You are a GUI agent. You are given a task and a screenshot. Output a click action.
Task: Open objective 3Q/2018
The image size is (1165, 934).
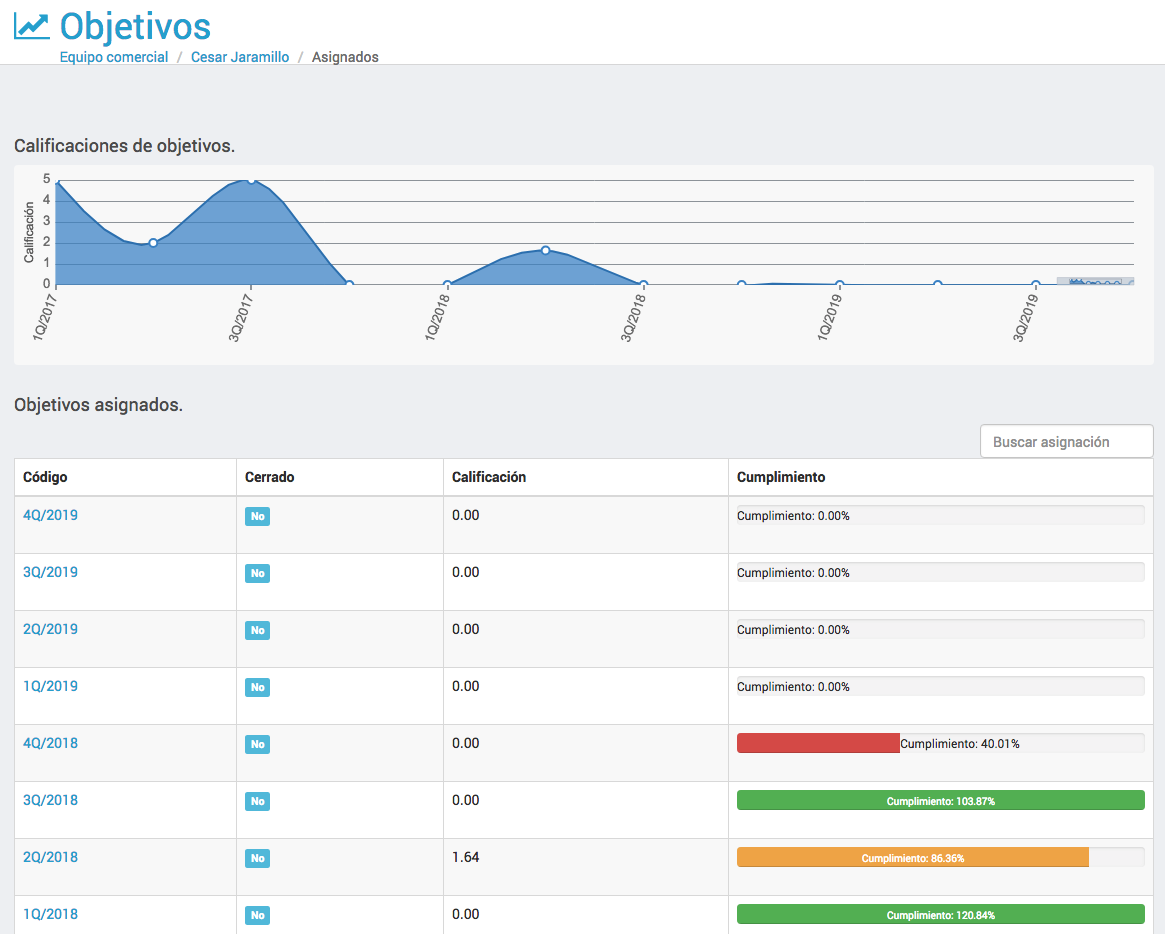point(51,800)
